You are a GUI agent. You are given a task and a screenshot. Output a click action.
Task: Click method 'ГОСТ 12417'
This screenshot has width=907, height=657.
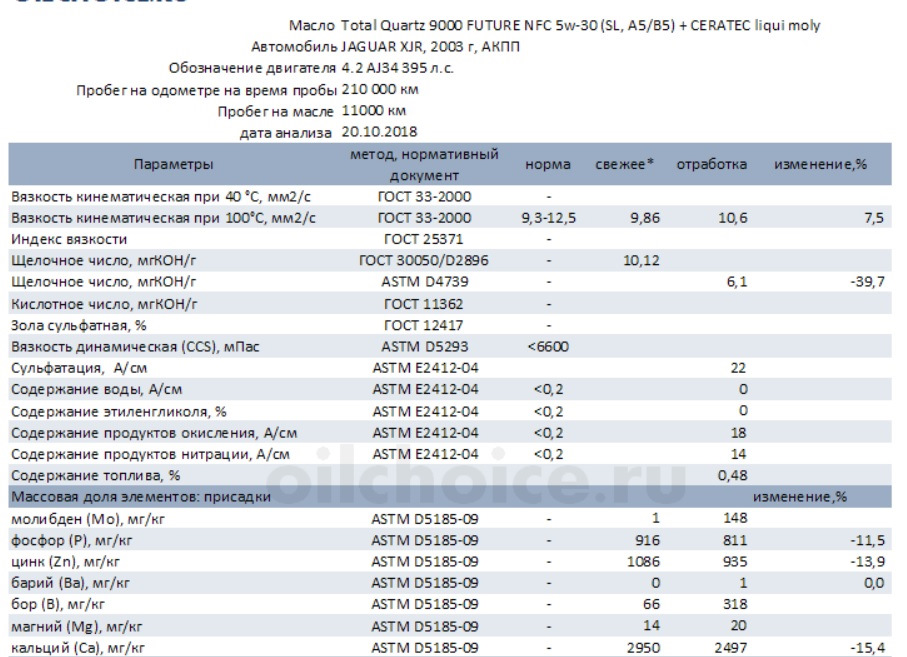pyautogui.click(x=424, y=326)
